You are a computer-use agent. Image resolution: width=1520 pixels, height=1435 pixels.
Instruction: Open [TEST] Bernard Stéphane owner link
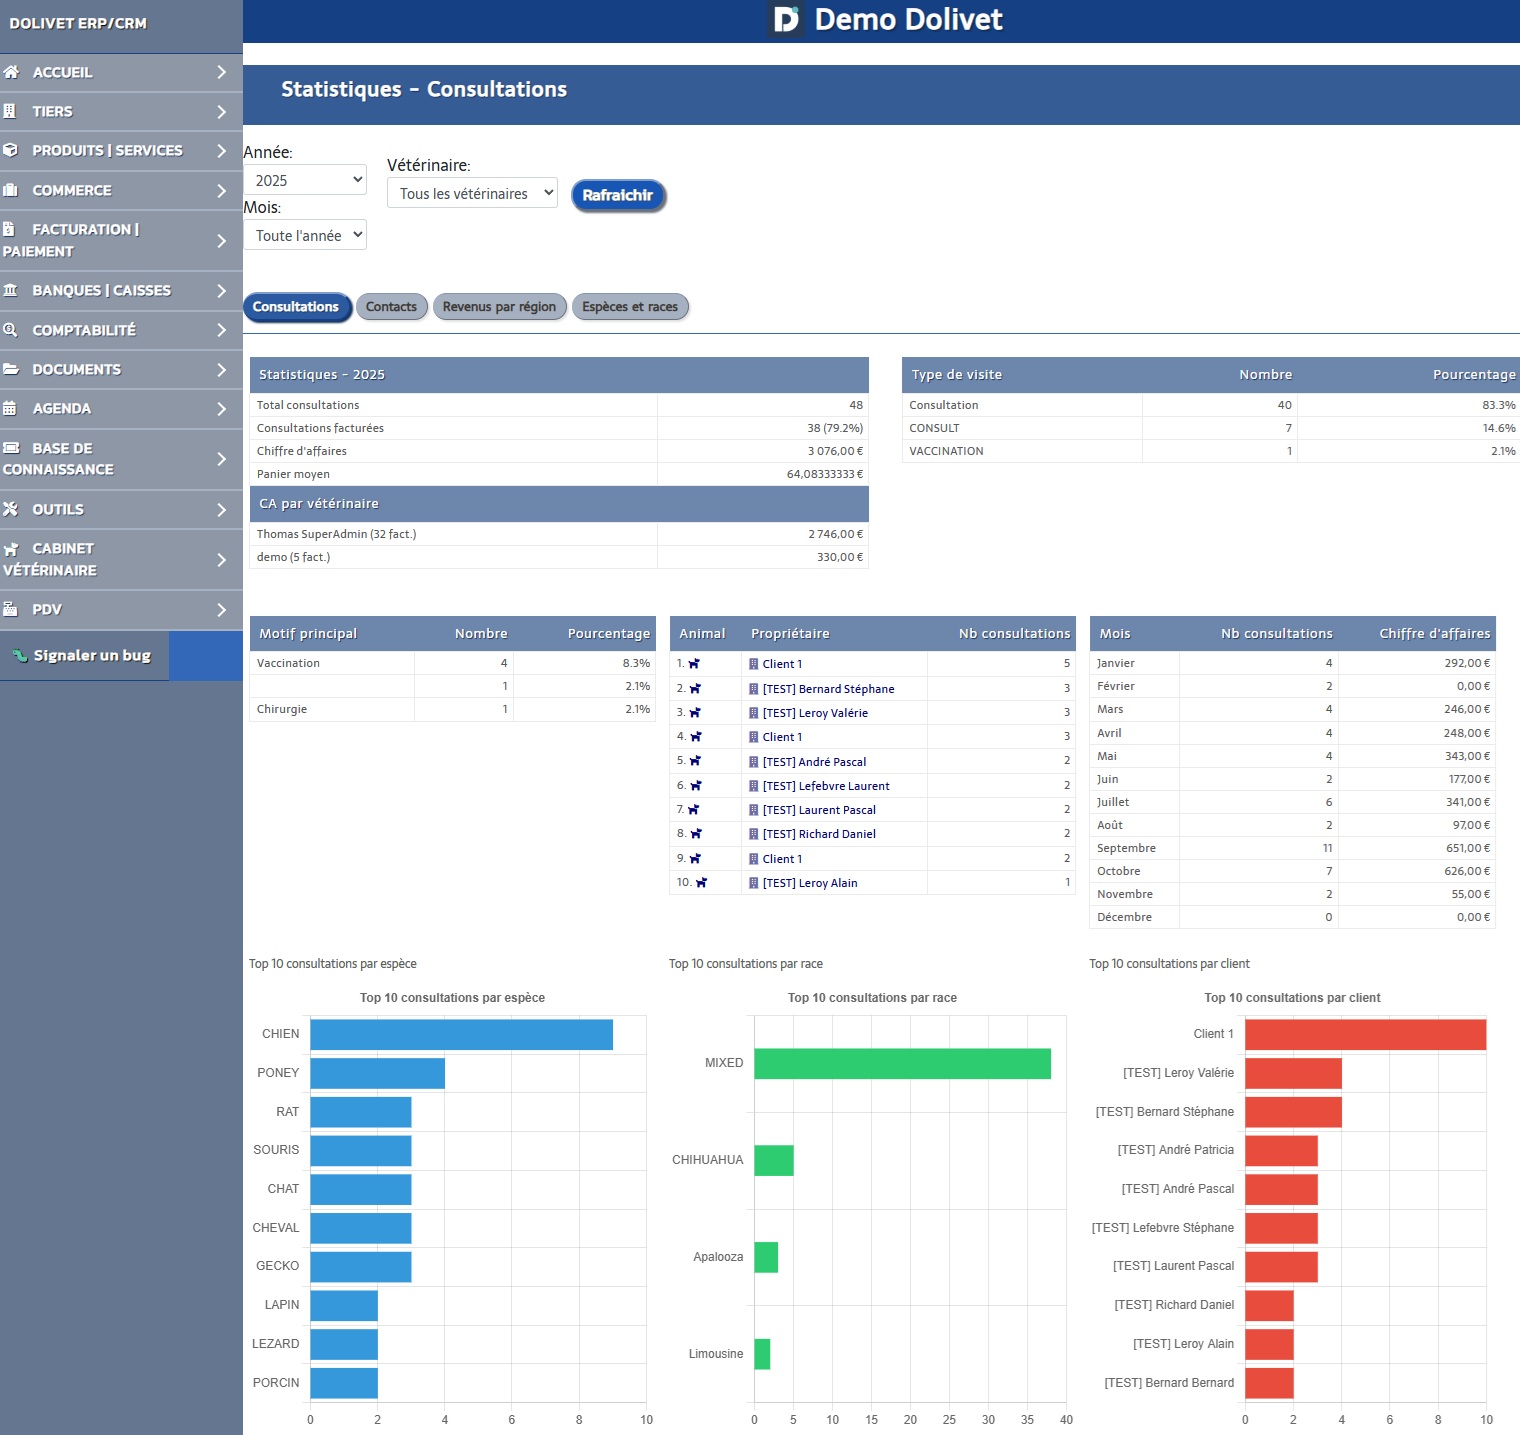828,689
